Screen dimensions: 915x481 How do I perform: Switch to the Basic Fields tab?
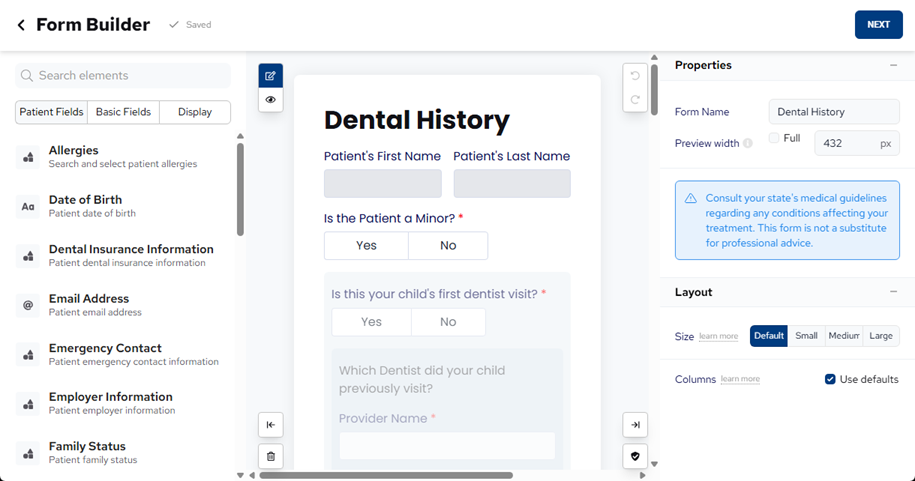click(x=123, y=112)
